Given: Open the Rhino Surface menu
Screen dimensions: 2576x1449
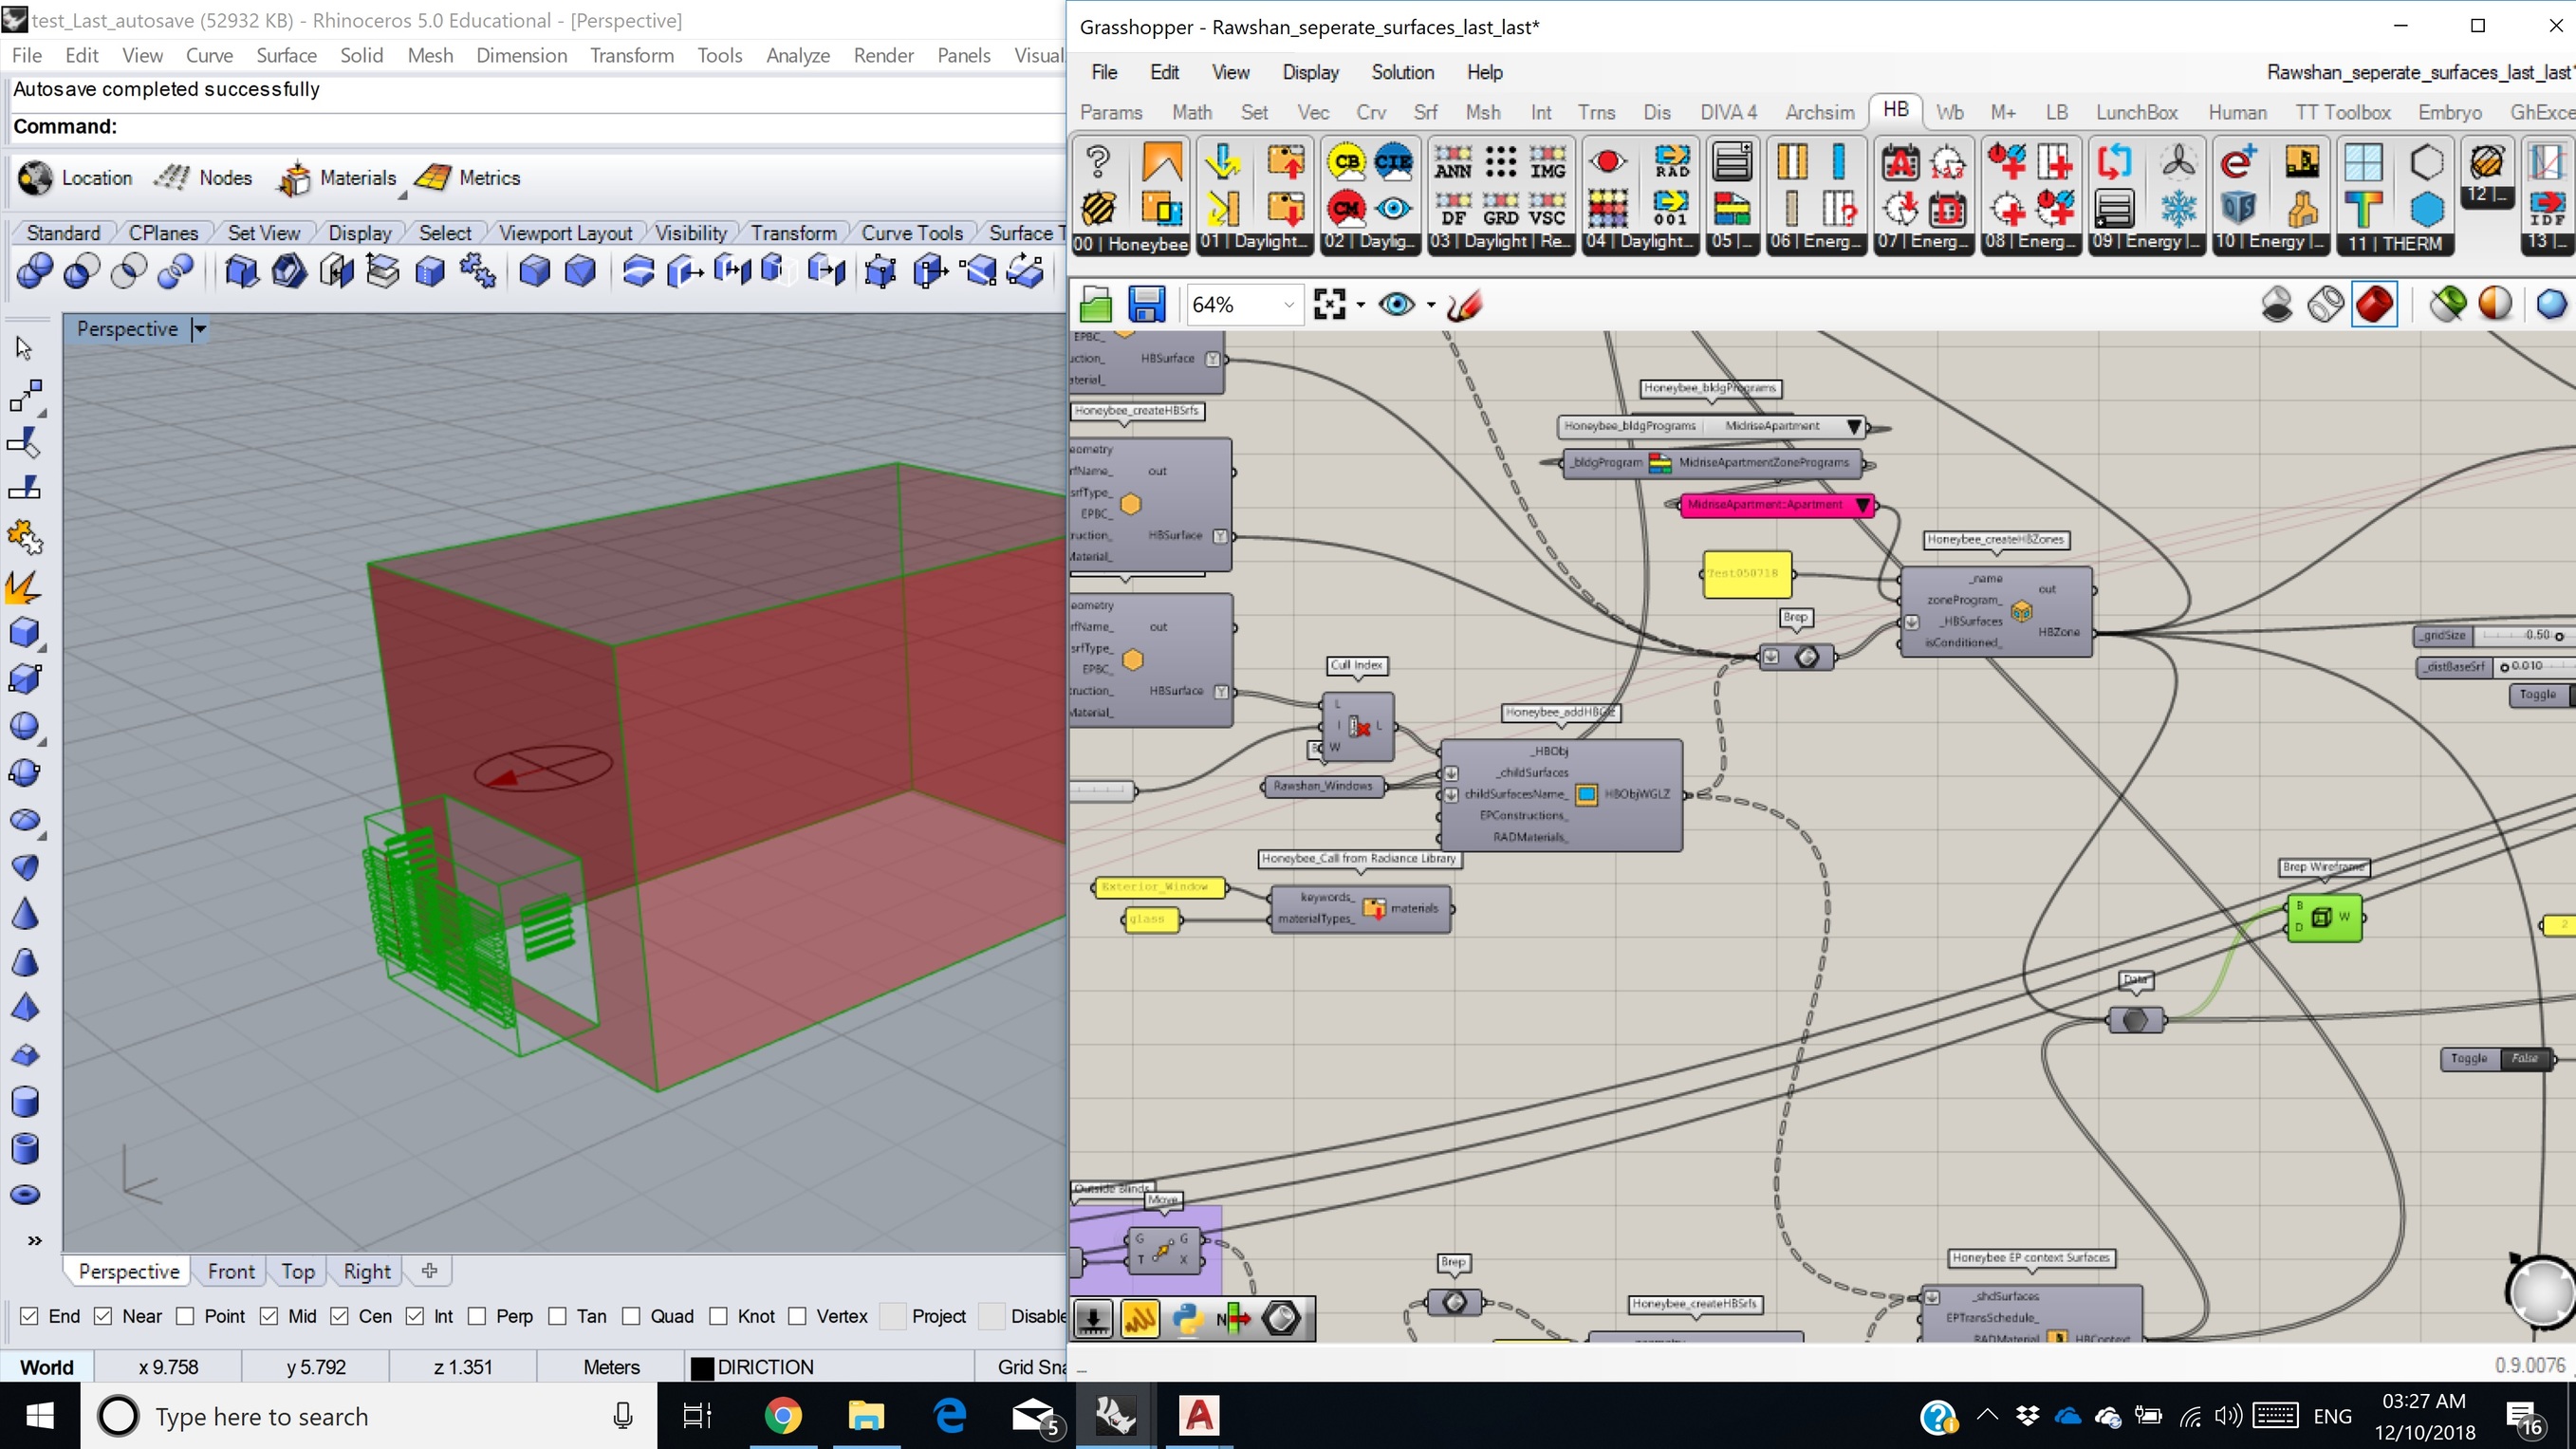Looking at the screenshot, I should pos(286,56).
